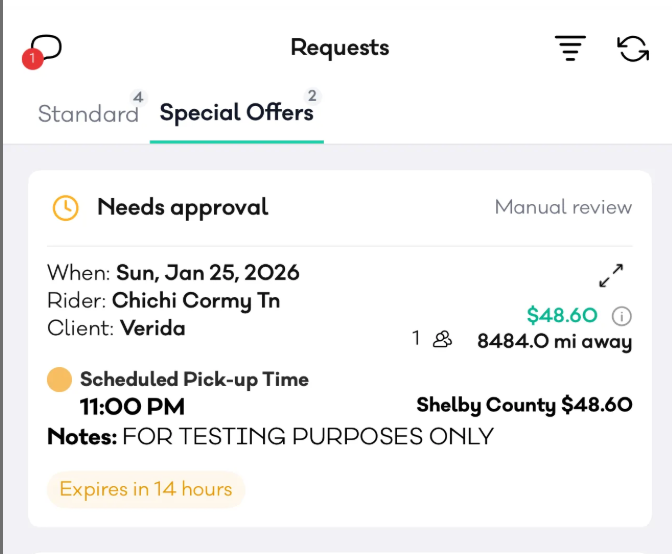The width and height of the screenshot is (672, 554).
Task: Expand the trip card details
Action: coord(612,275)
